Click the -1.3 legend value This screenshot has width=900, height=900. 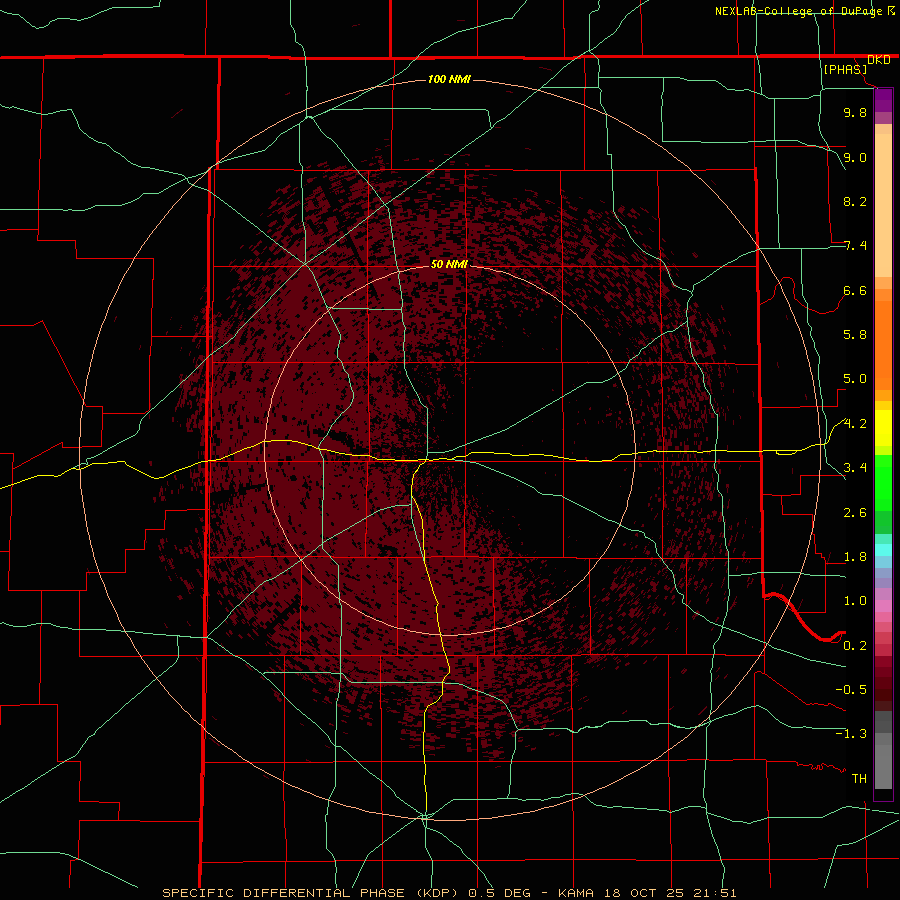coord(851,734)
